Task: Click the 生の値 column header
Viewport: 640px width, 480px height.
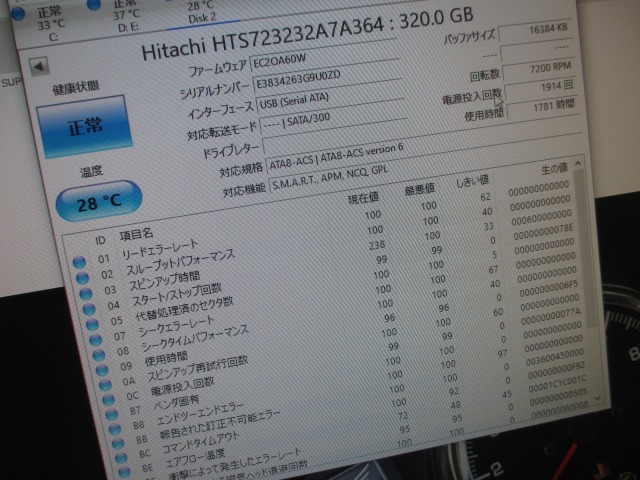Action: pos(554,169)
